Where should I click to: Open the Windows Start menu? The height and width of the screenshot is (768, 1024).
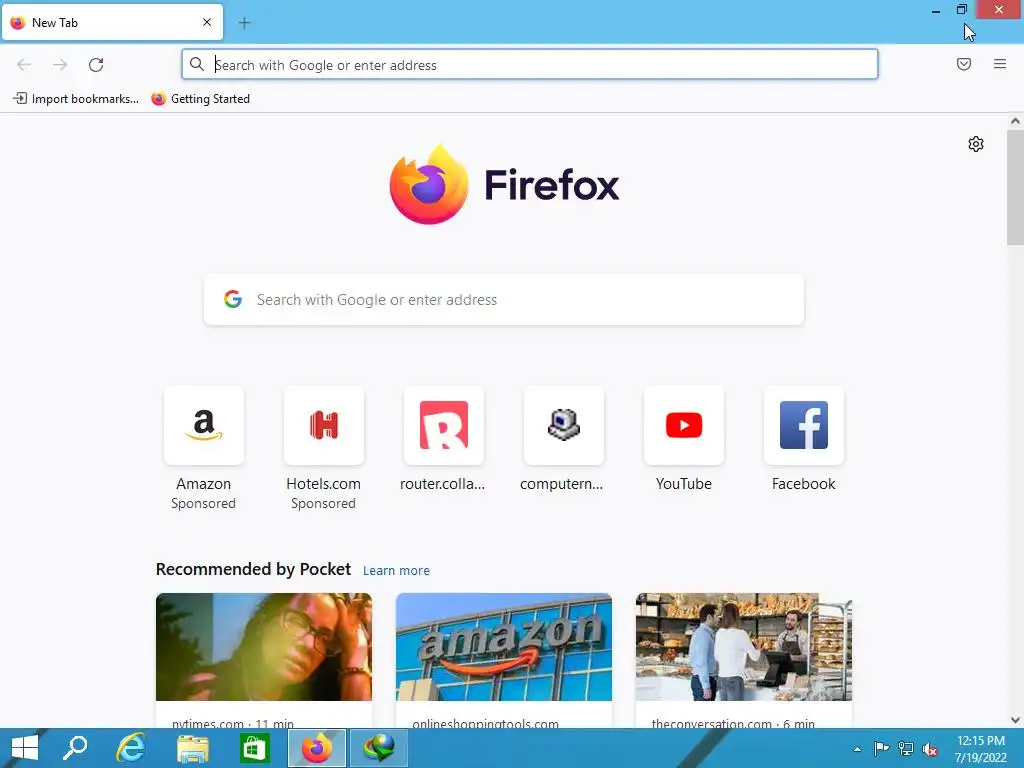pyautogui.click(x=25, y=748)
